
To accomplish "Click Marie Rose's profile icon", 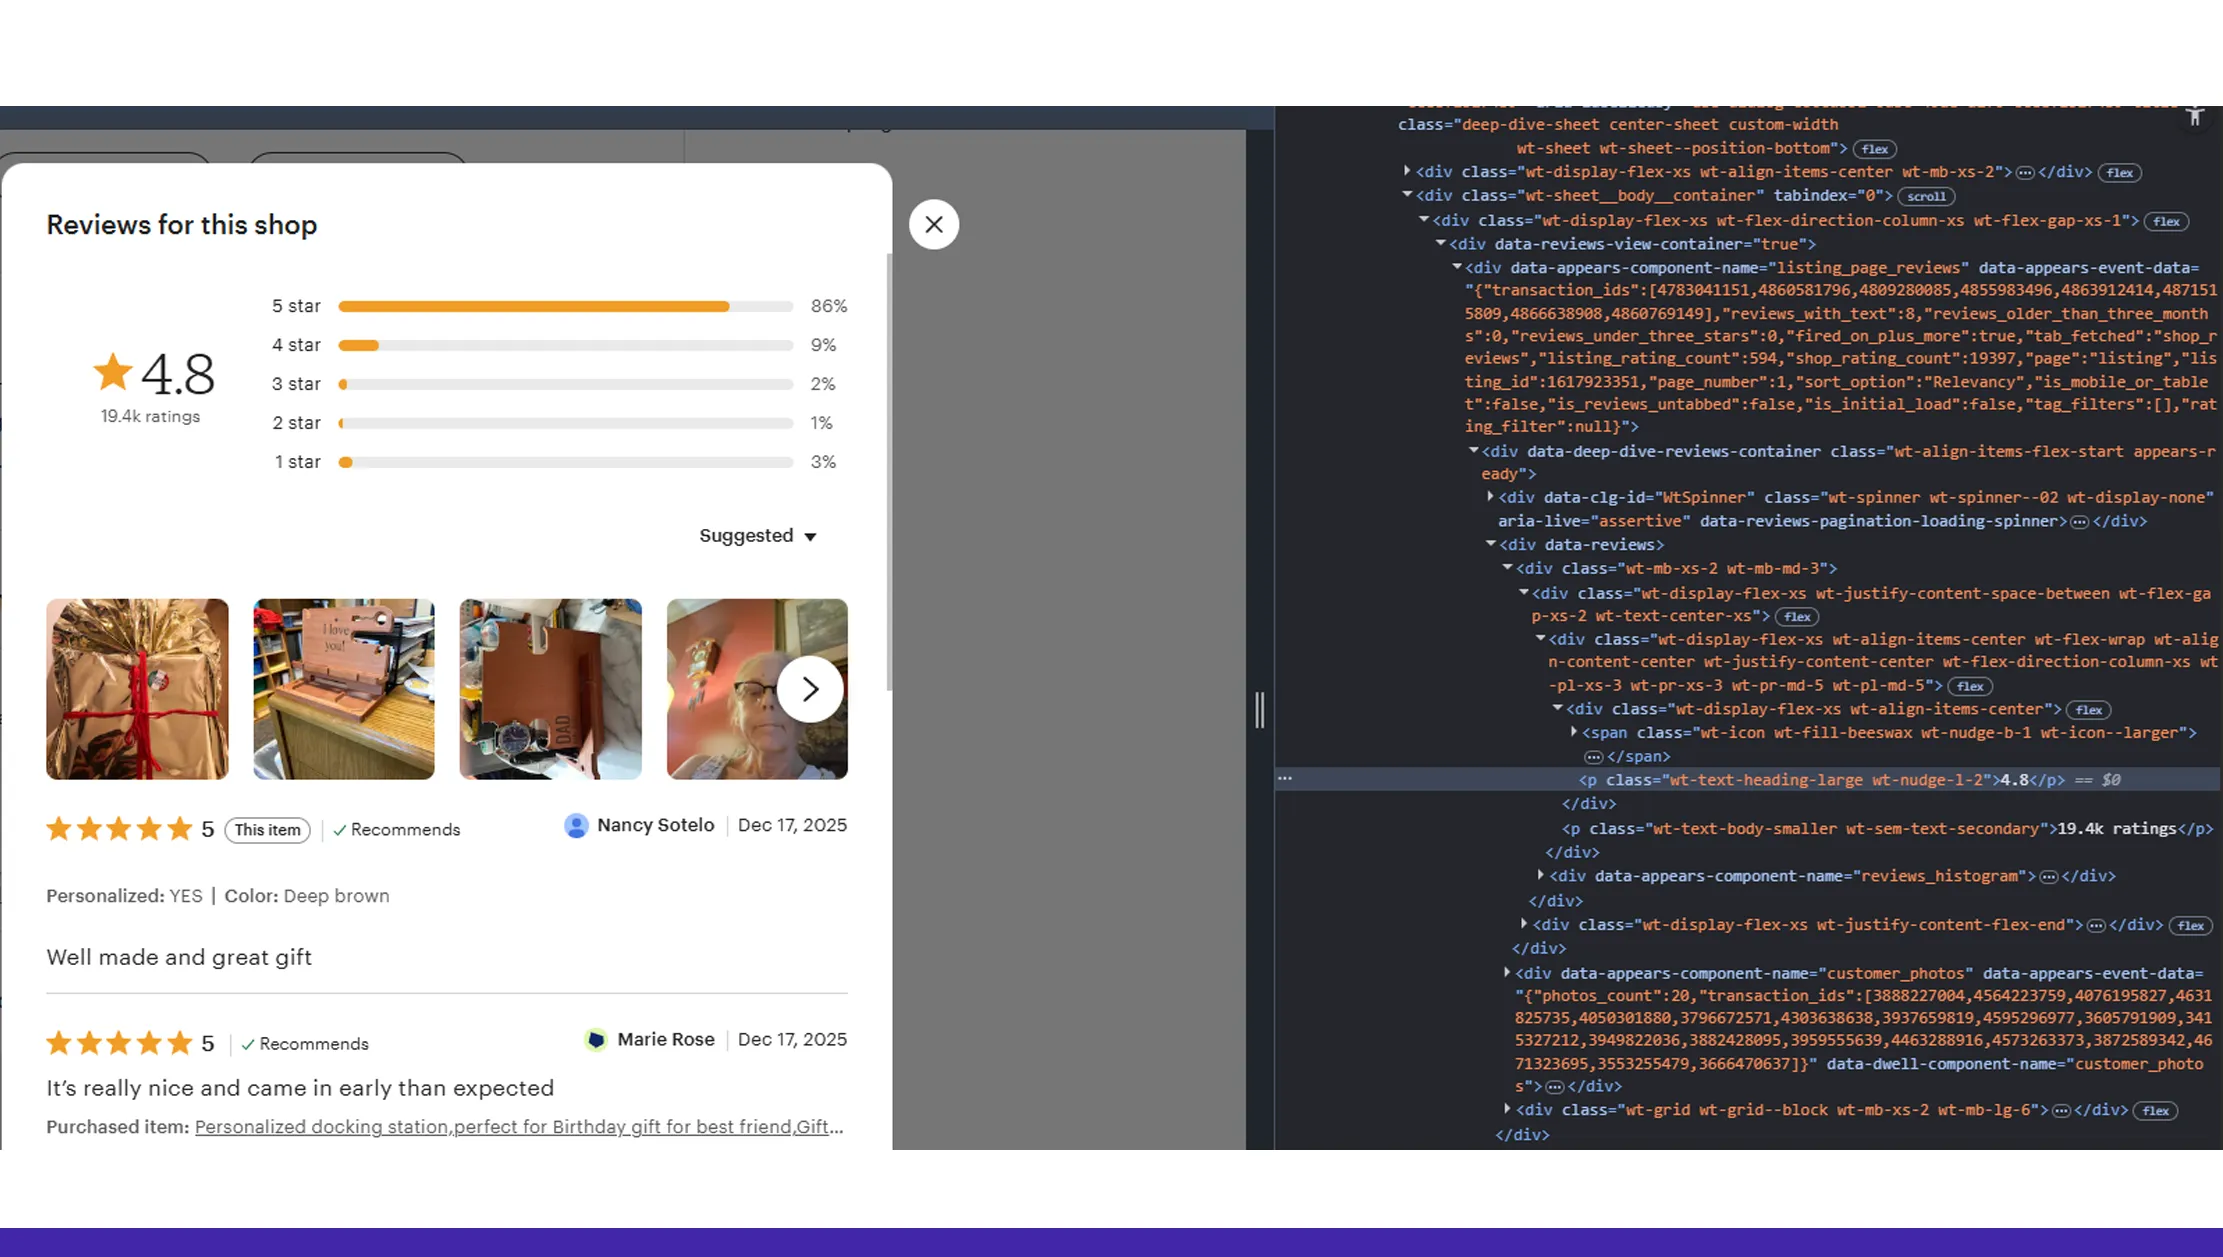I will [x=597, y=1040].
